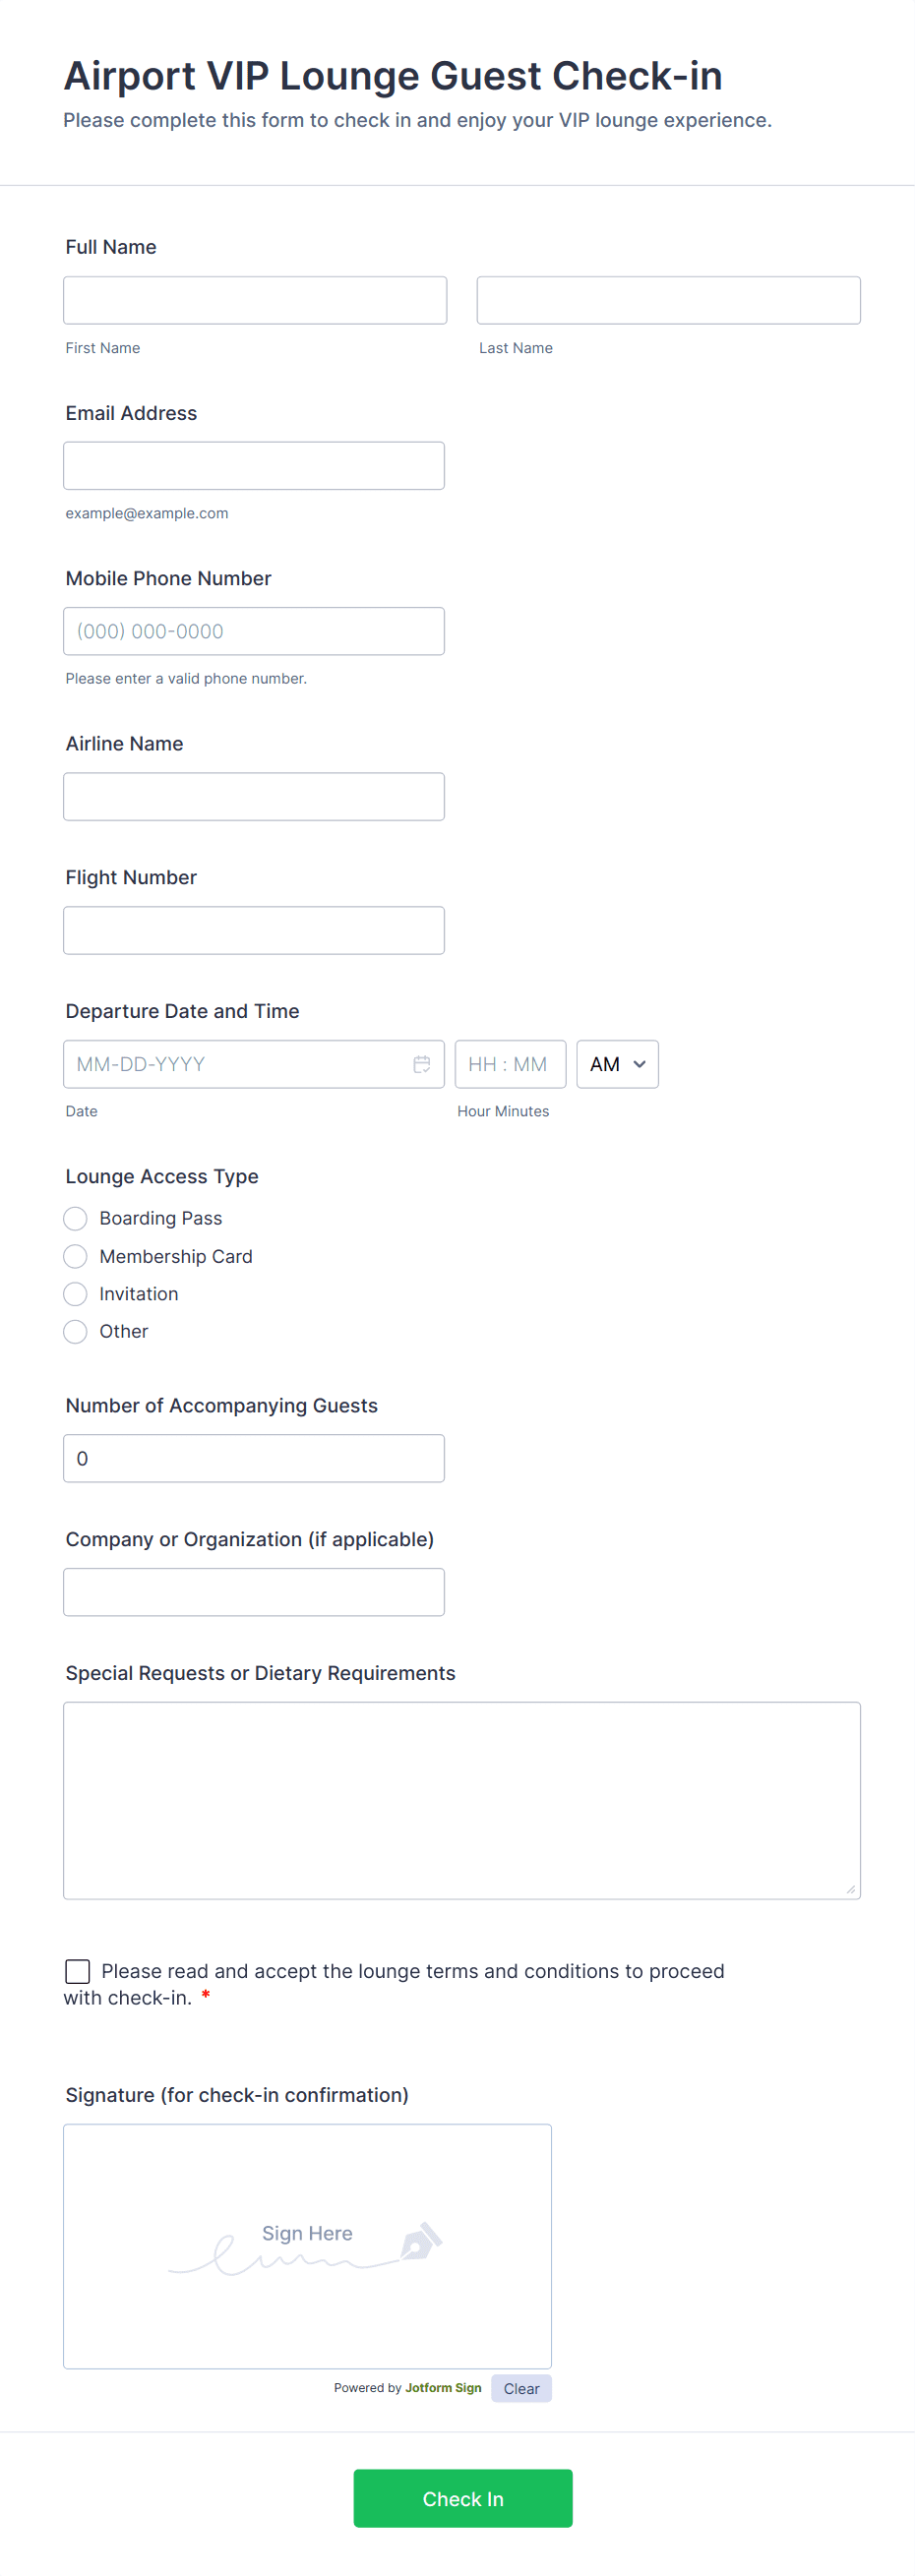Open the Jotform Sign link

coord(443,2387)
